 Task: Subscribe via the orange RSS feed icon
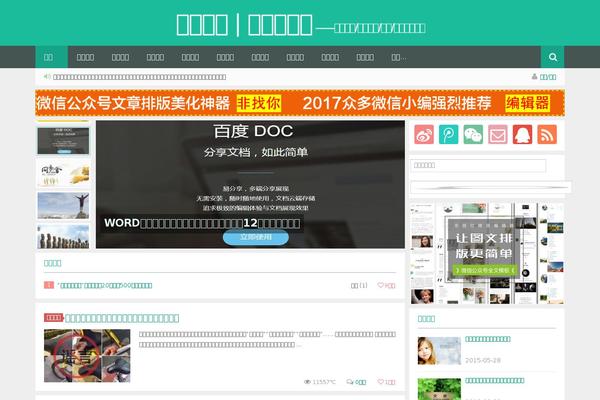[x=547, y=134]
